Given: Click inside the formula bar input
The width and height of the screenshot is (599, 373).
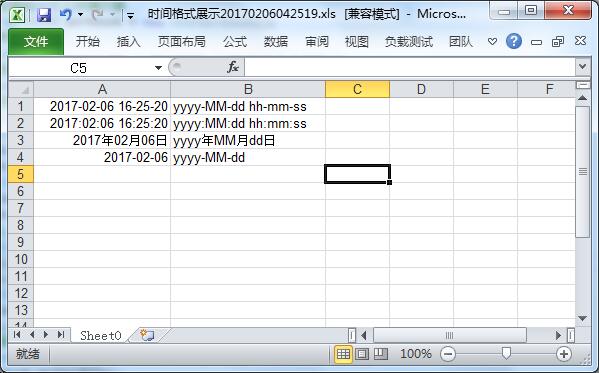Looking at the screenshot, I should tap(410, 68).
